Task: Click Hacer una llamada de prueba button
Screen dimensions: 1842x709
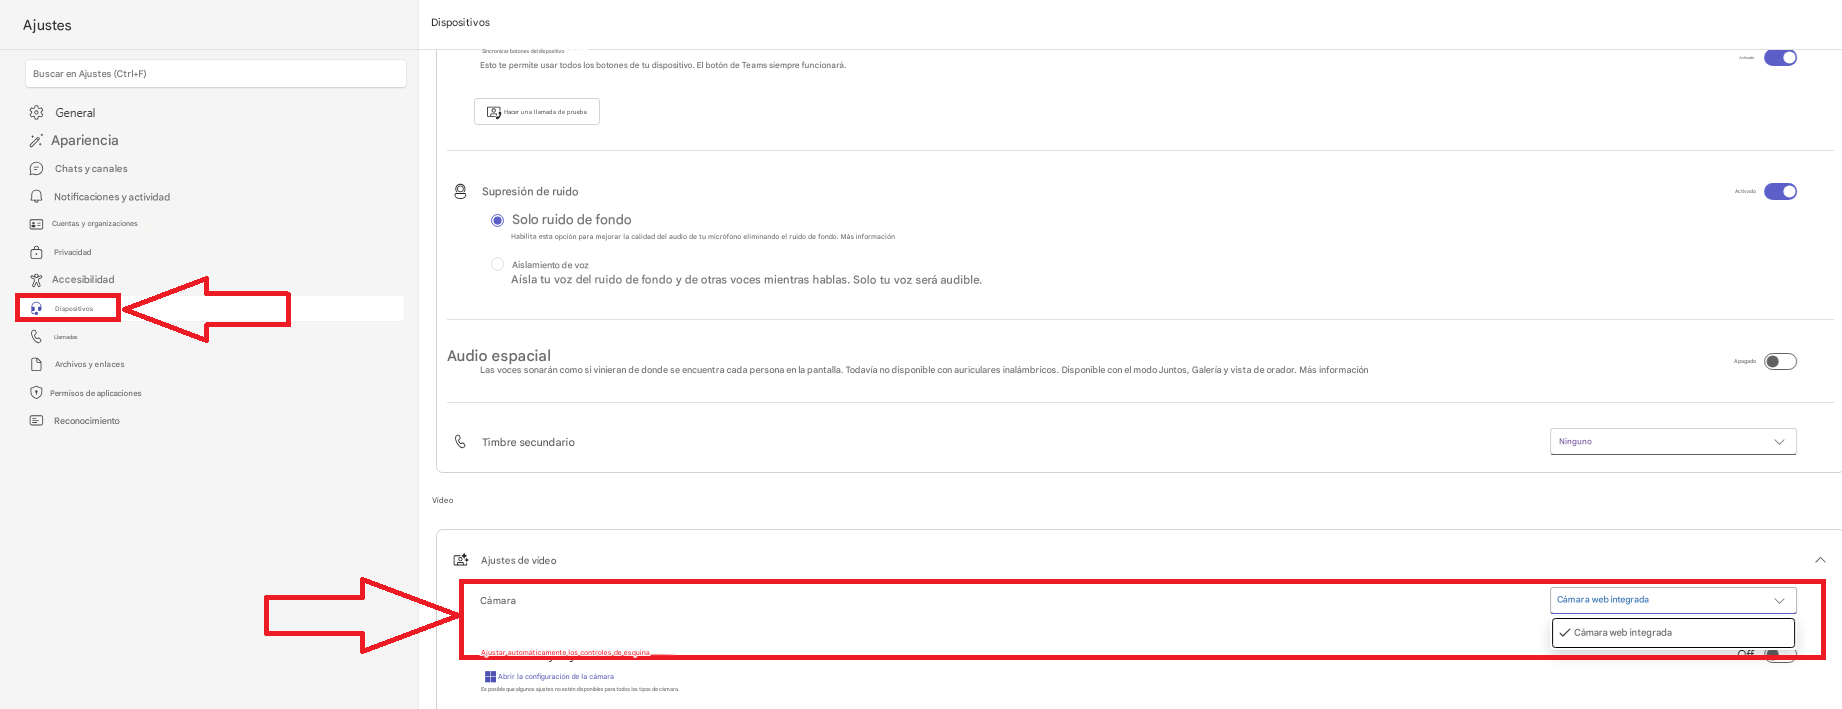Action: (537, 112)
